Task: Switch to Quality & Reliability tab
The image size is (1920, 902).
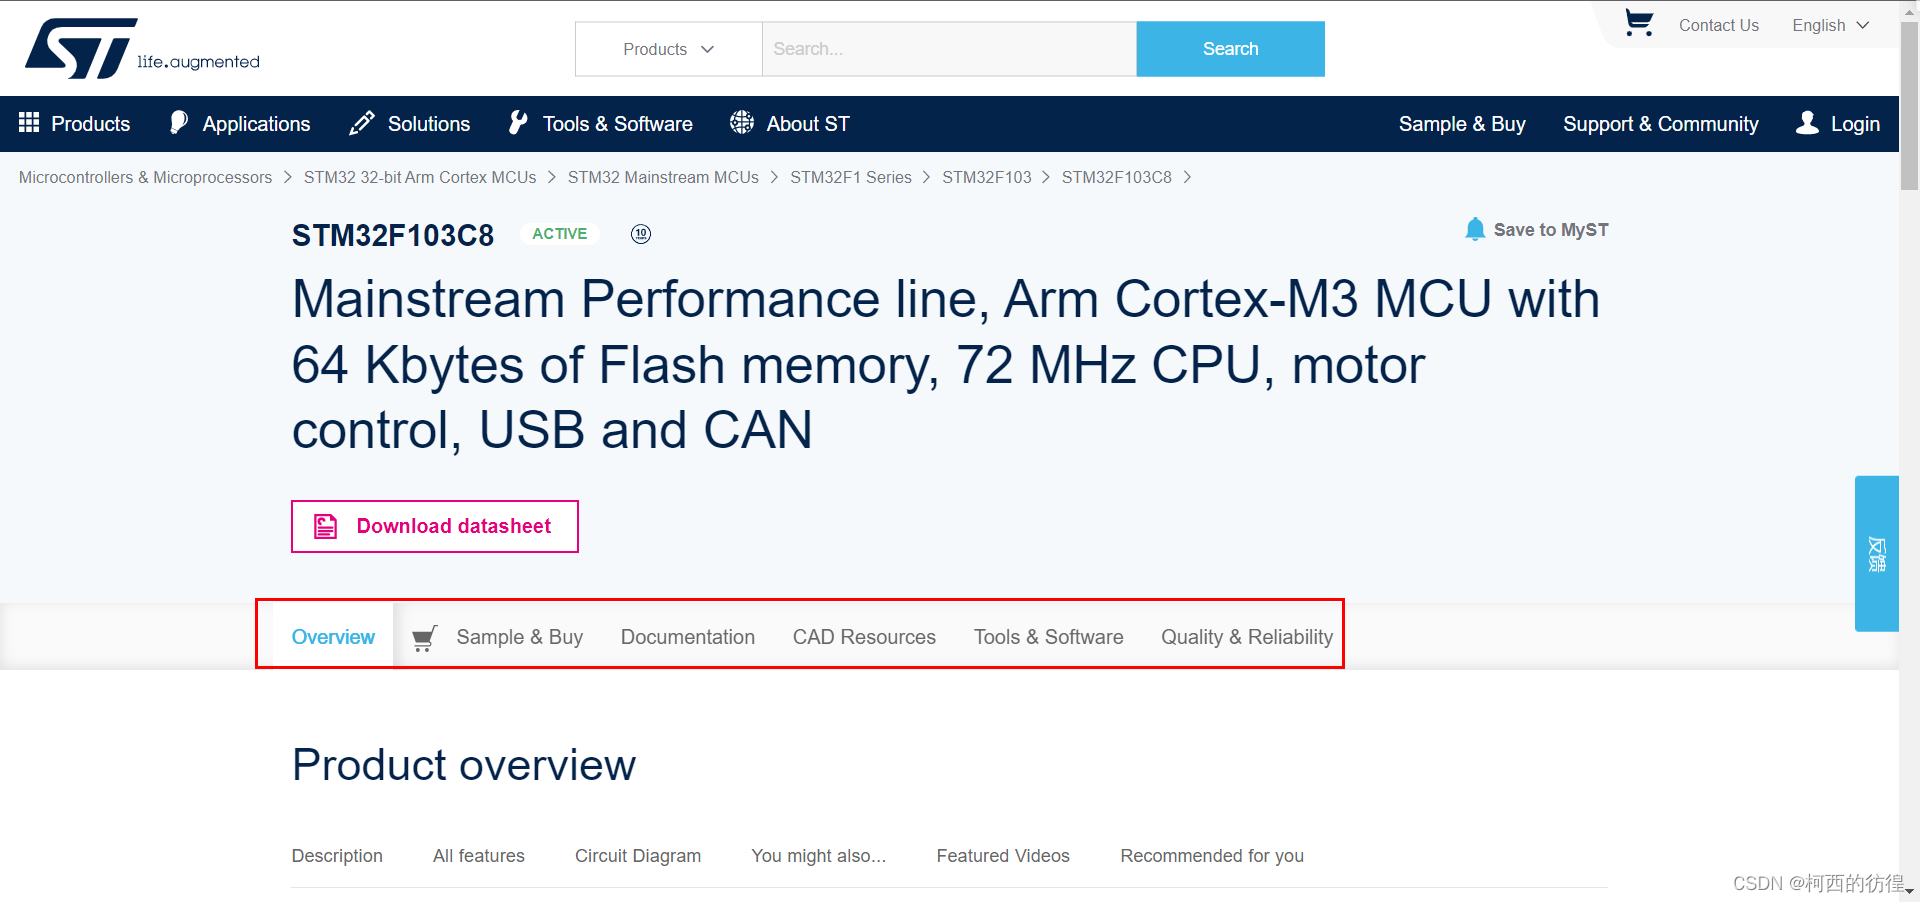Action: 1247,637
